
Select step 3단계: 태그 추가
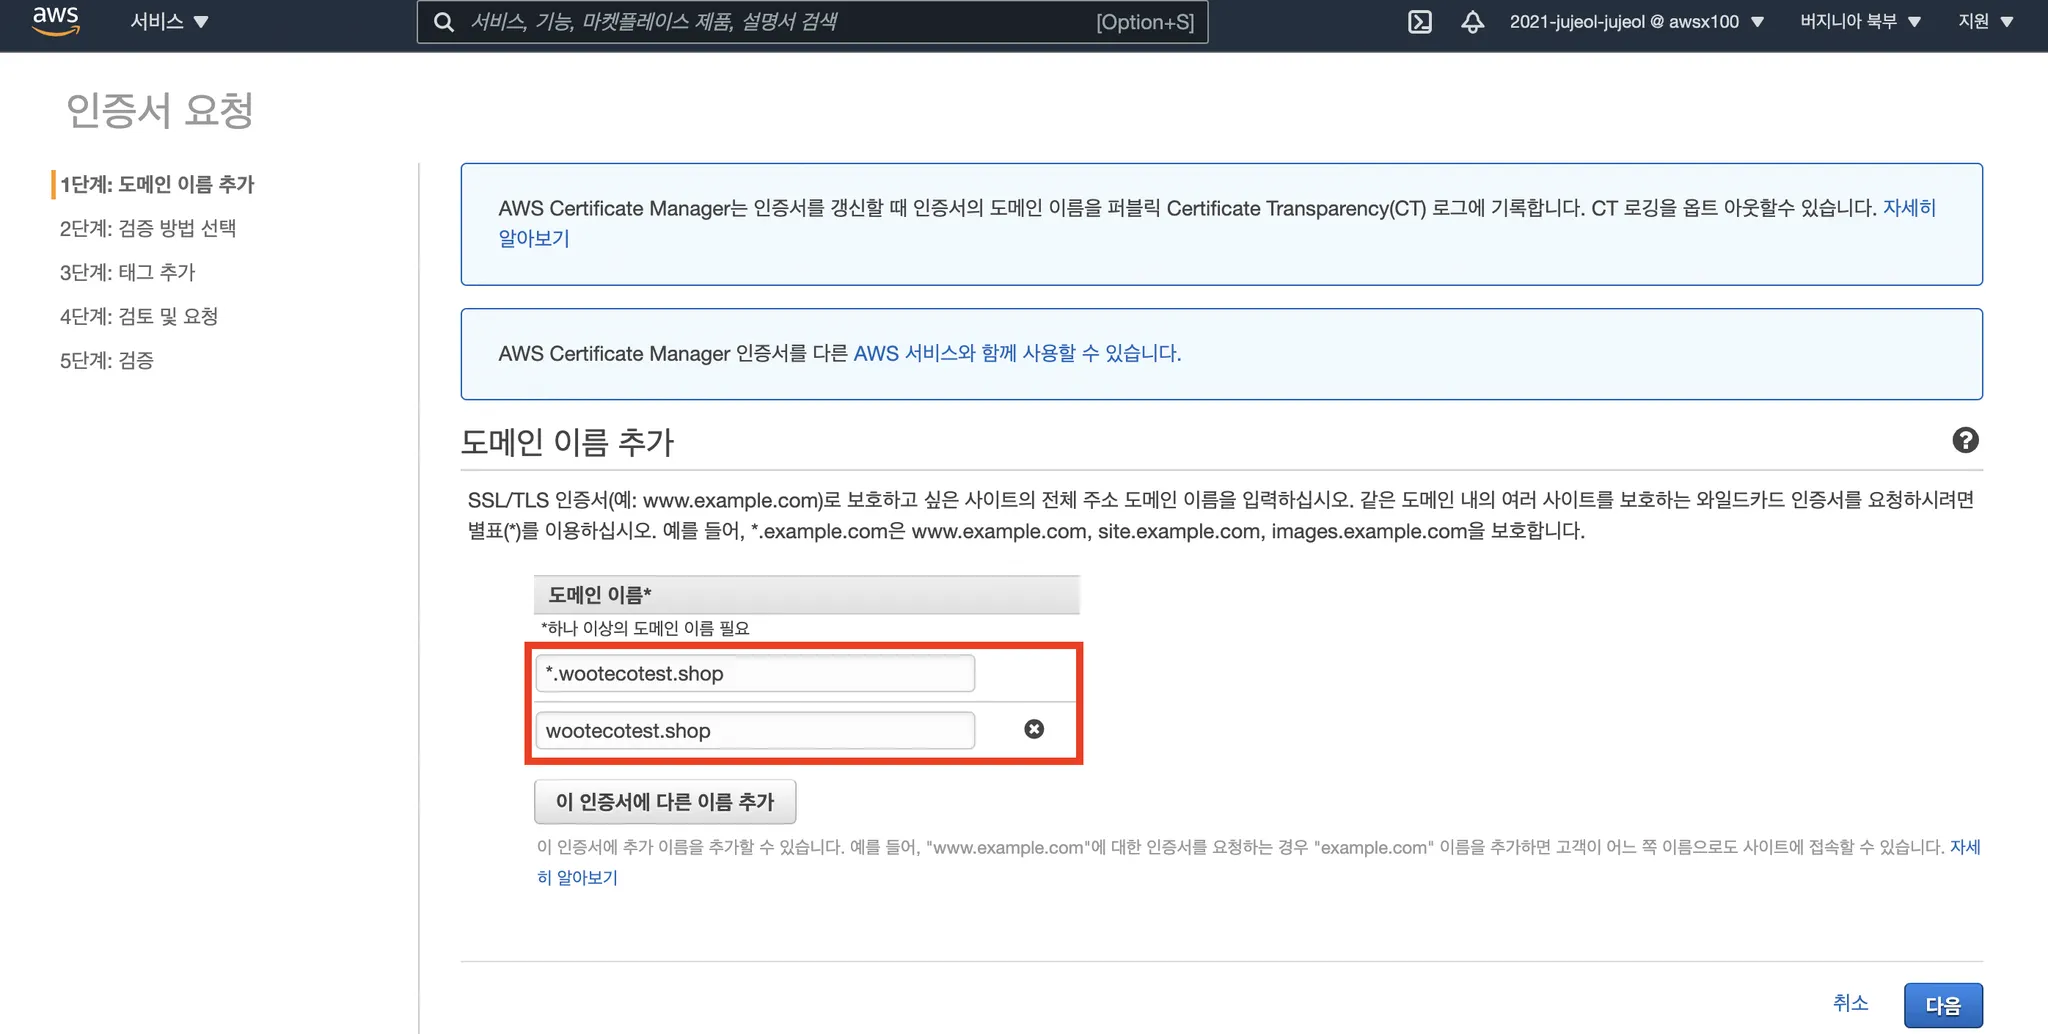(x=127, y=272)
